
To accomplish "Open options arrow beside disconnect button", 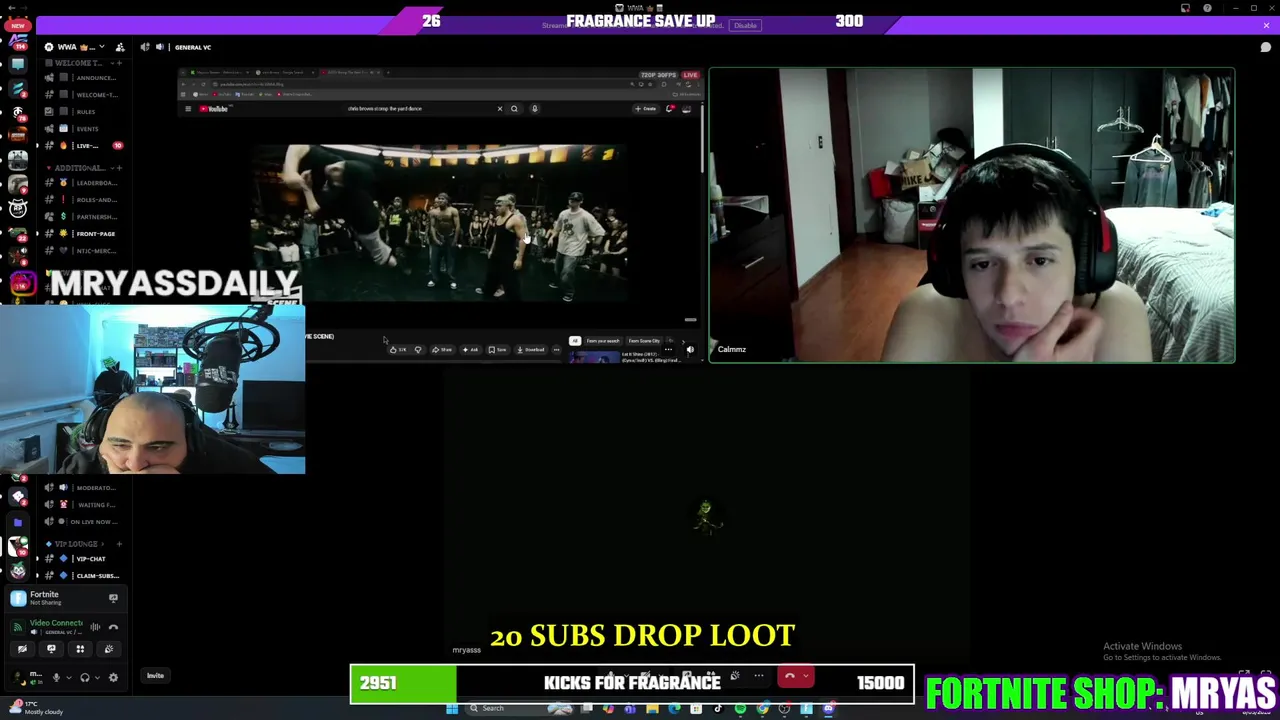I will 806,676.
